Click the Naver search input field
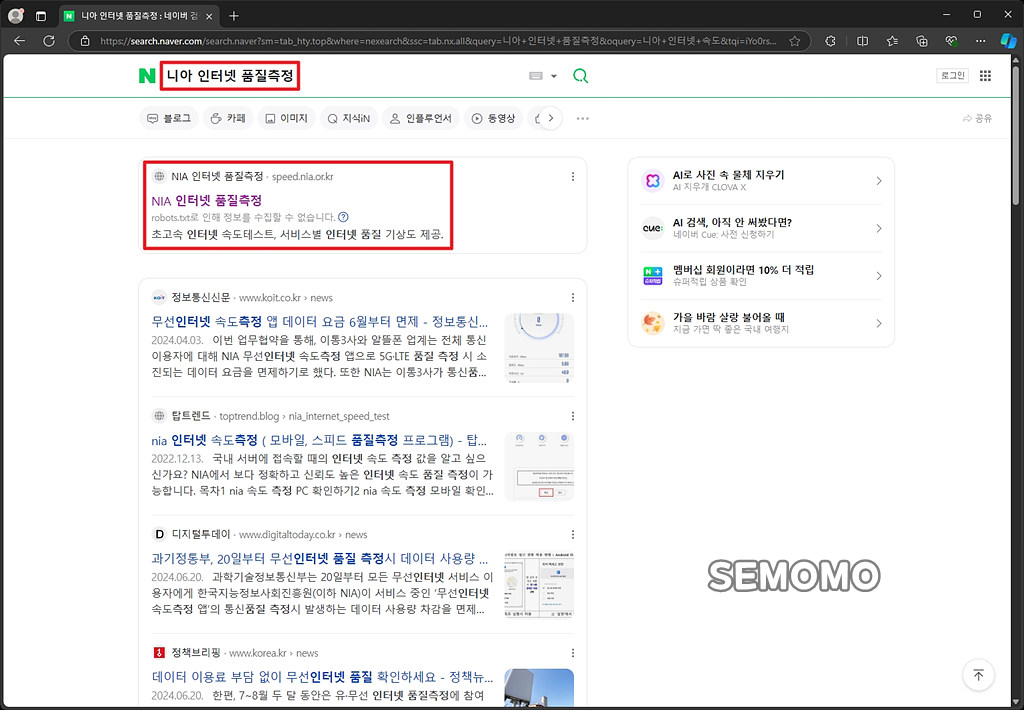The height and width of the screenshot is (710, 1024). pyautogui.click(x=340, y=76)
